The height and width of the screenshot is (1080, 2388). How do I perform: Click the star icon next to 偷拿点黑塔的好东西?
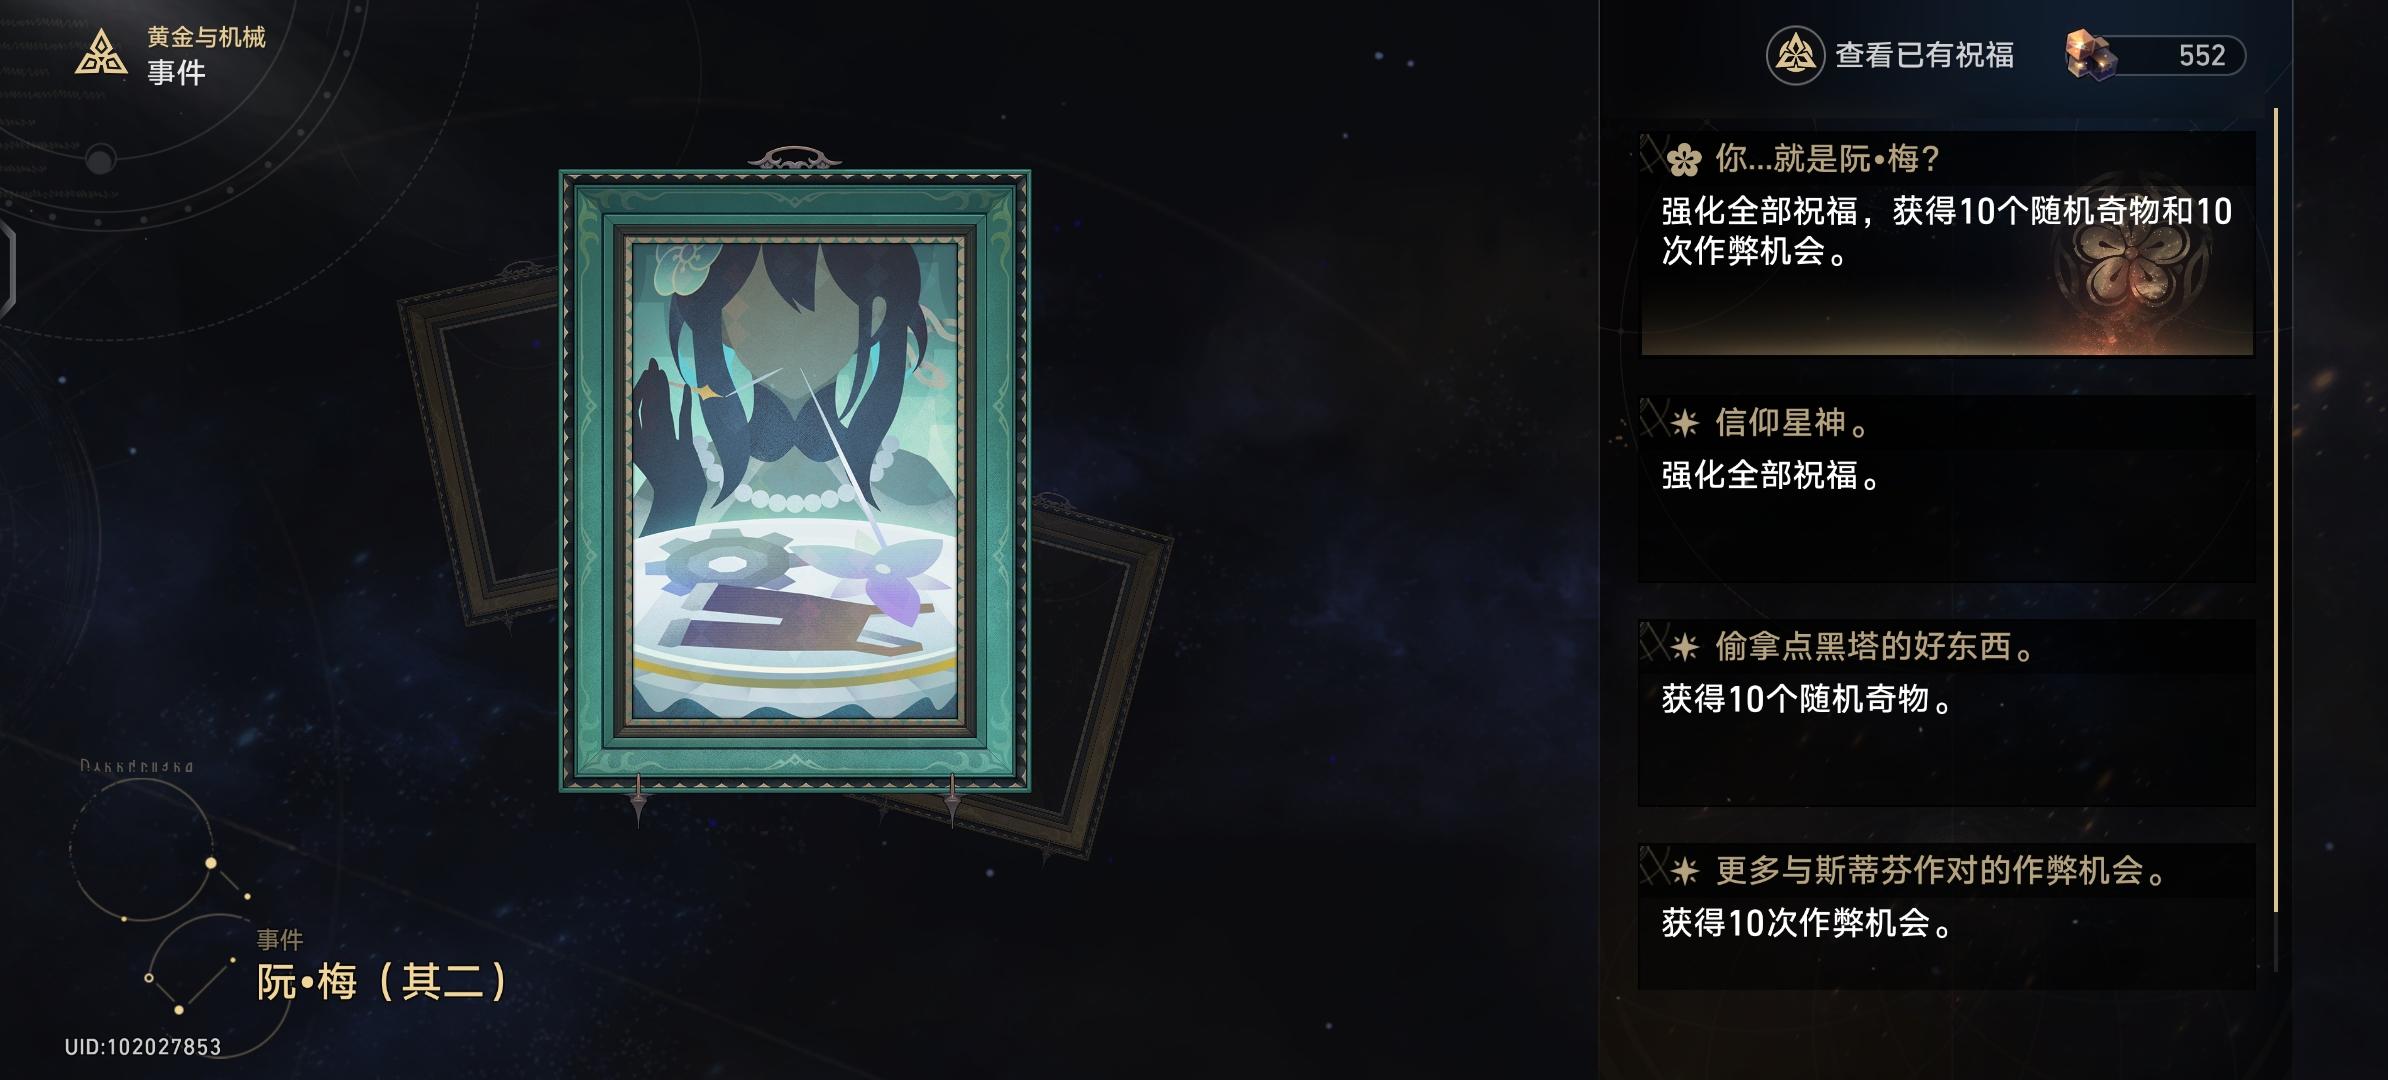[1685, 647]
